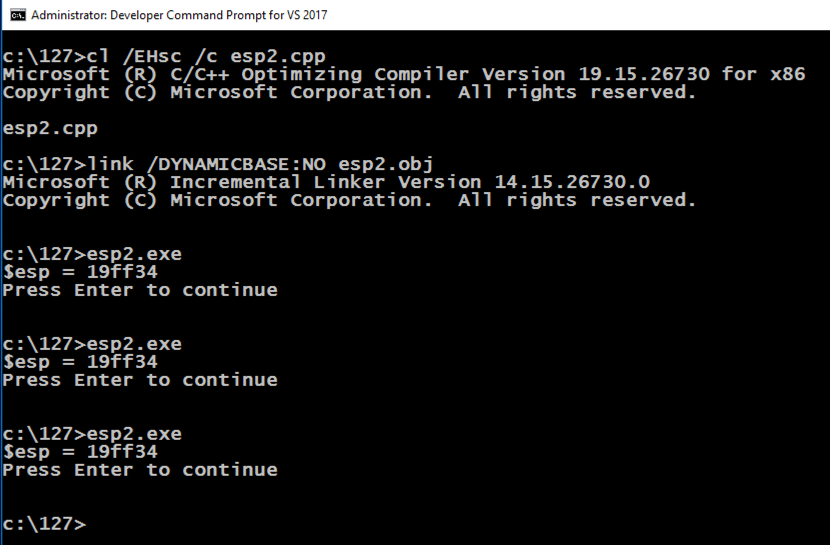Screen dimensions: 830x545
Task: Click the first 'Press Enter to continue' message
Action: [x=140, y=290]
